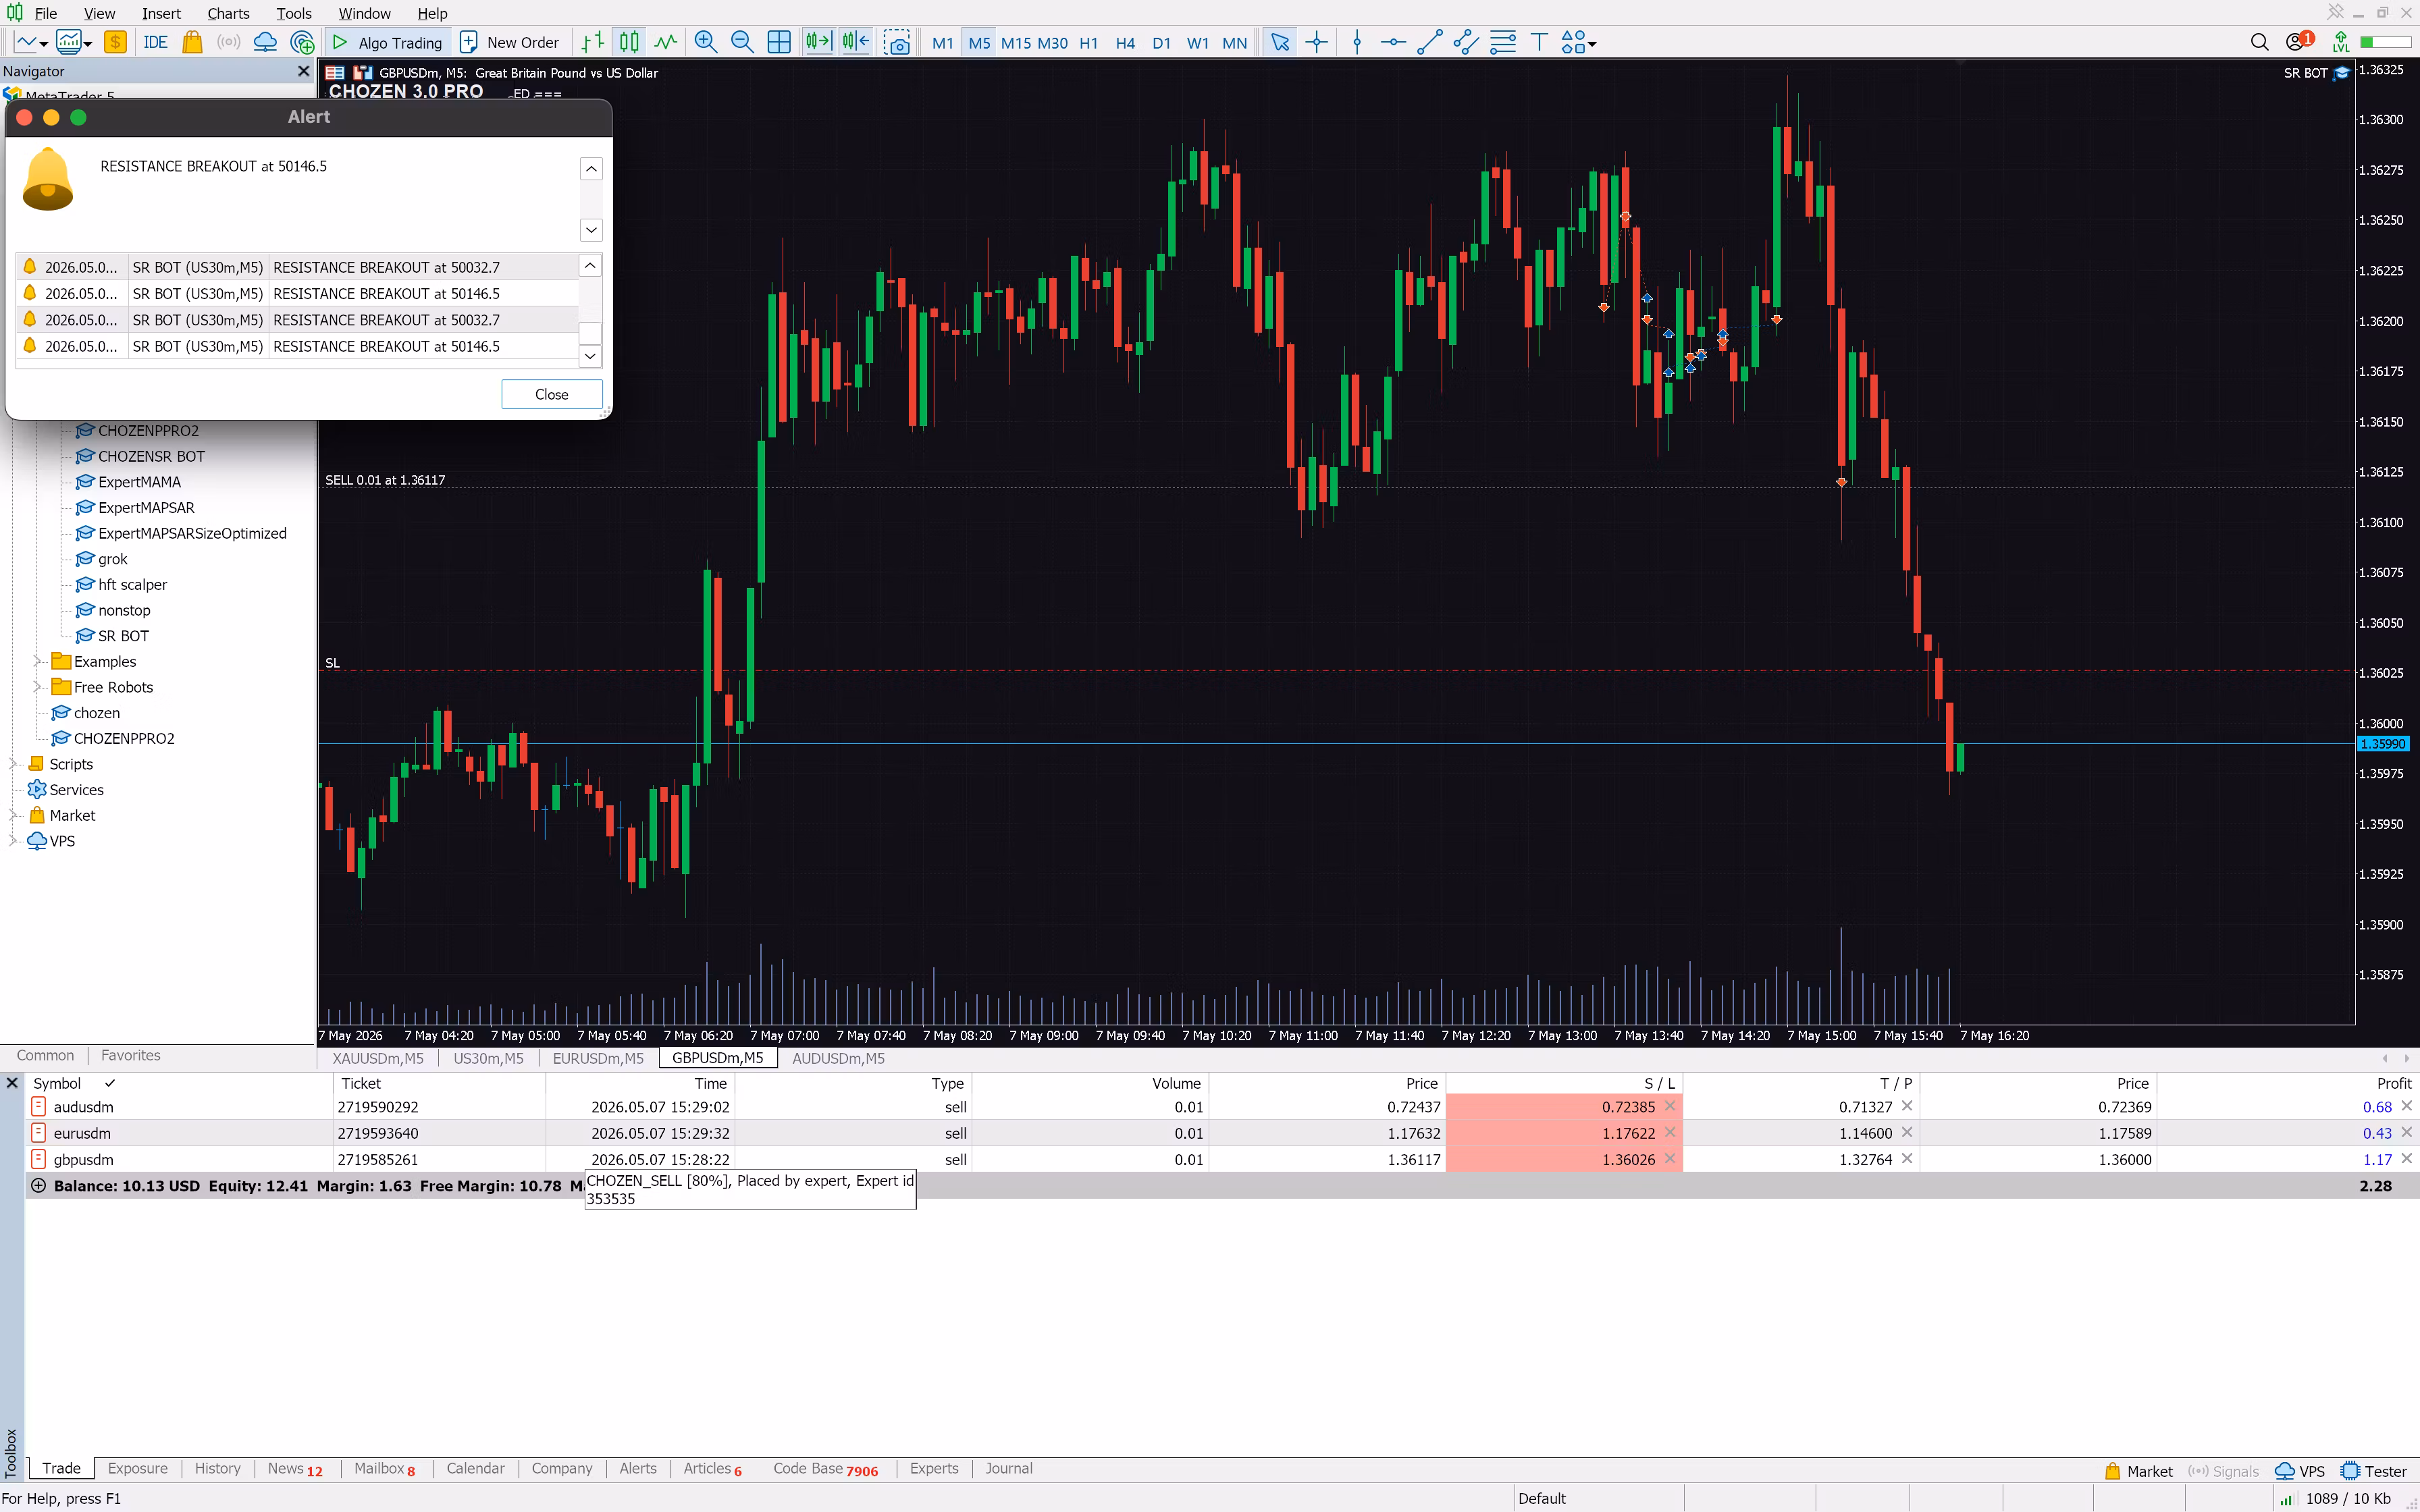The height and width of the screenshot is (1512, 2420).
Task: Tile chart windows using the grid icon
Action: coord(779,42)
